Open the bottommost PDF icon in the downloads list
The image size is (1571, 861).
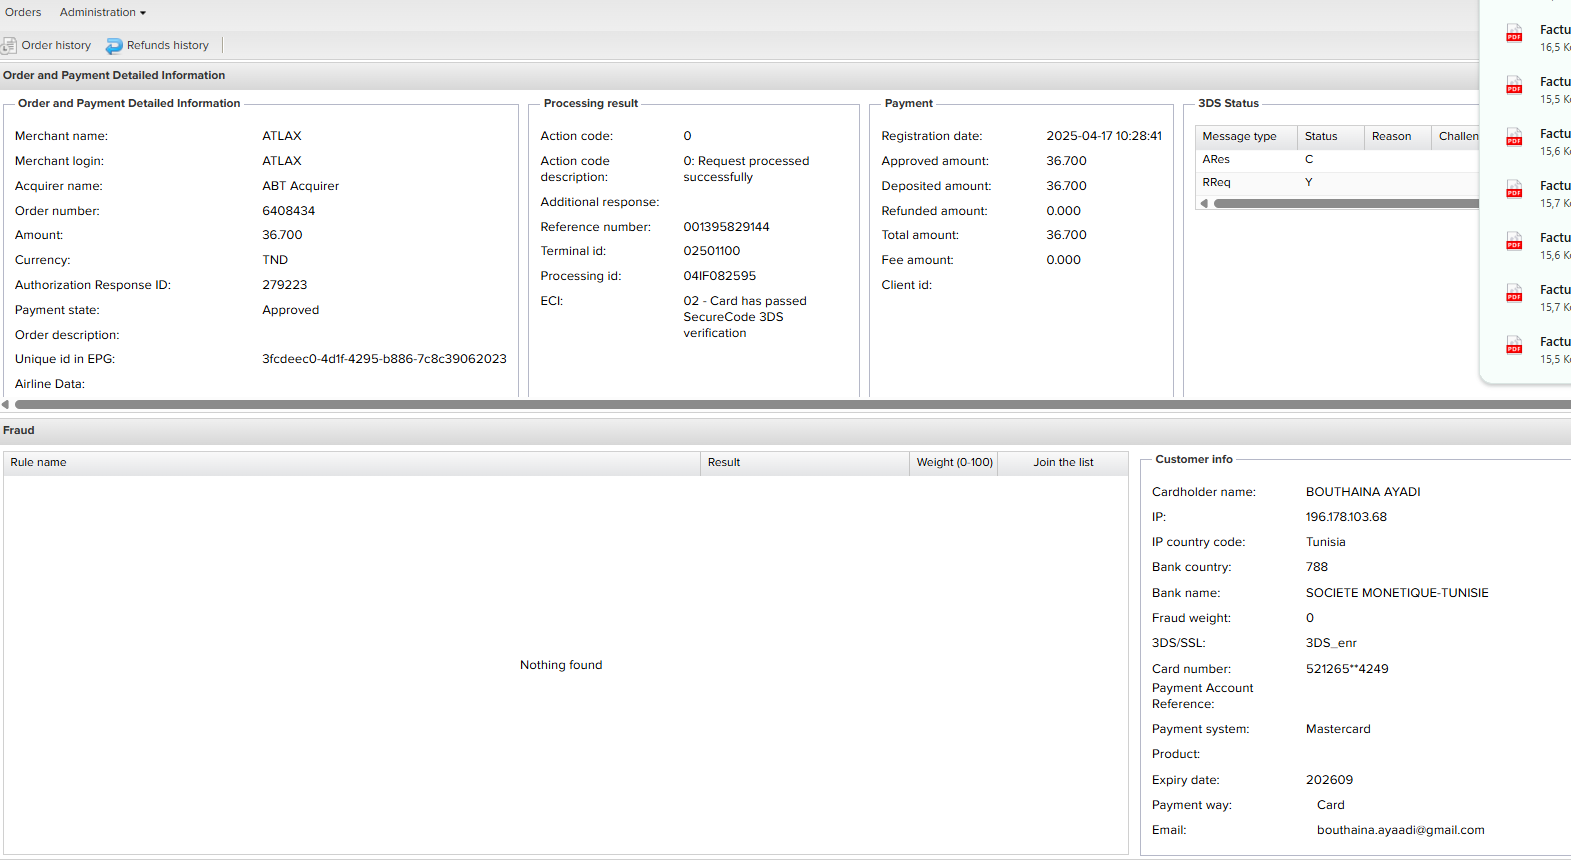(x=1514, y=346)
